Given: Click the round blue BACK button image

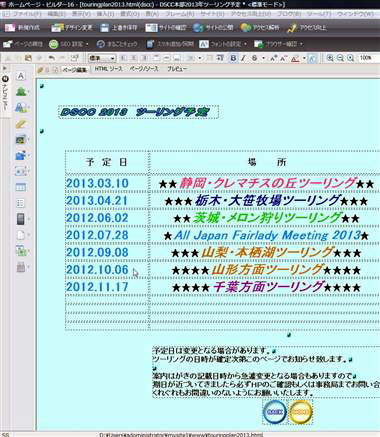Looking at the screenshot, I should pos(274,412).
